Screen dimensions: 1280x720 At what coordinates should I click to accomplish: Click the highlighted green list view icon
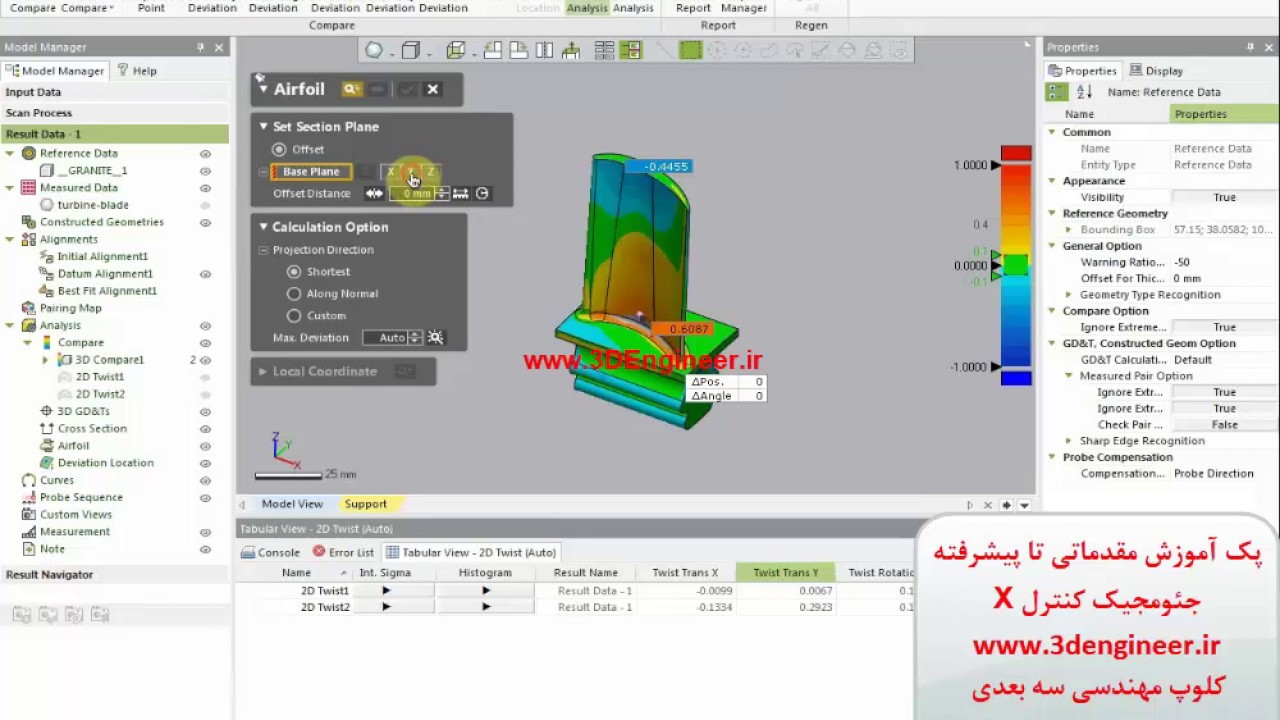click(x=630, y=50)
